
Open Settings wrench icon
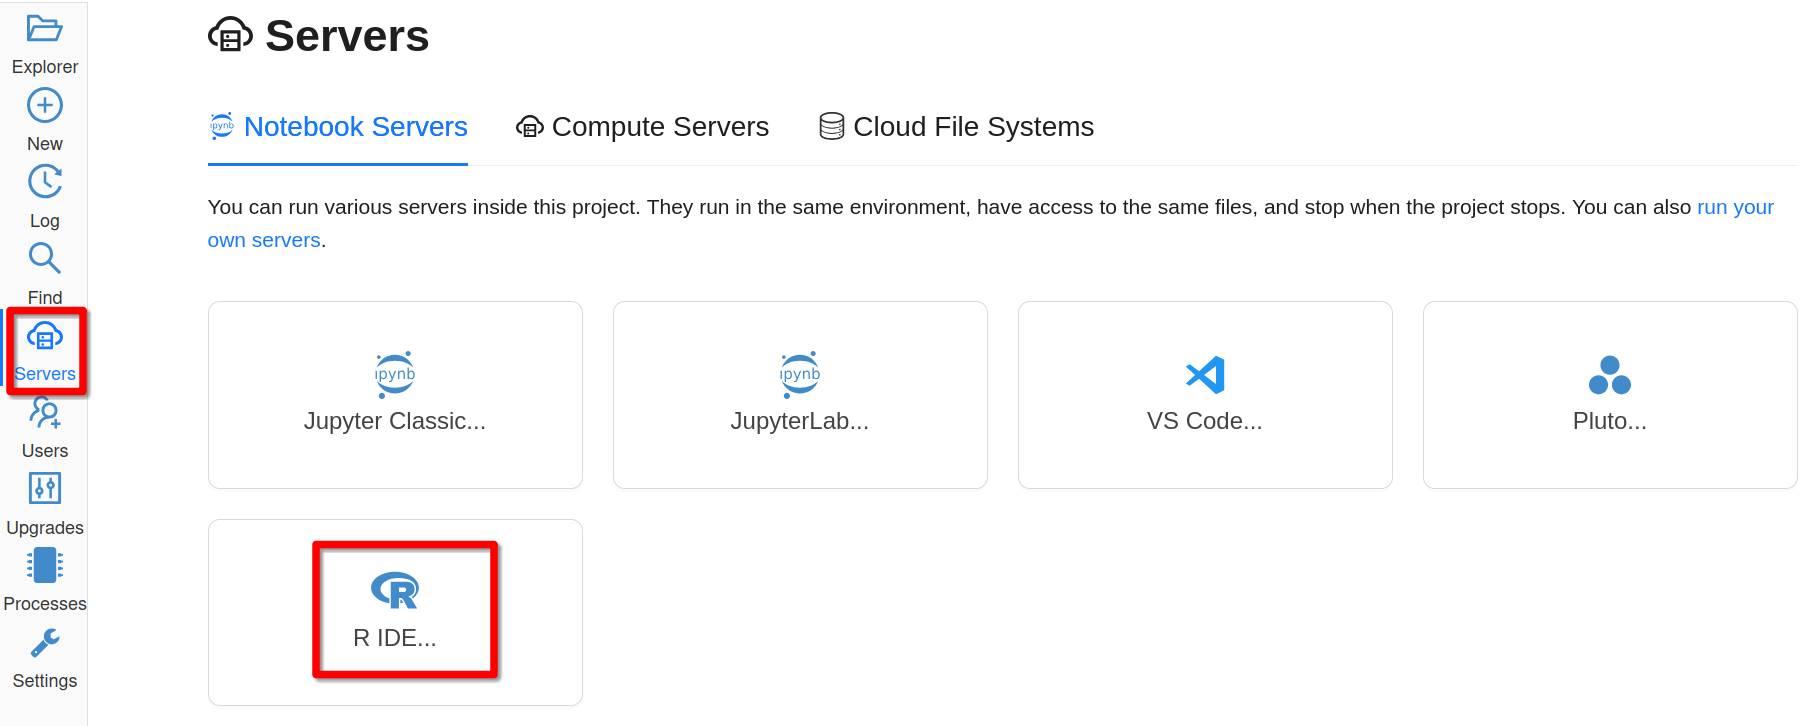45,643
